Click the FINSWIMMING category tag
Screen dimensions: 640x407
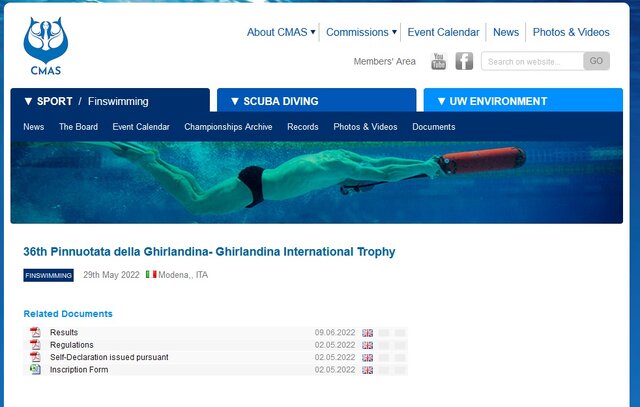click(x=48, y=275)
